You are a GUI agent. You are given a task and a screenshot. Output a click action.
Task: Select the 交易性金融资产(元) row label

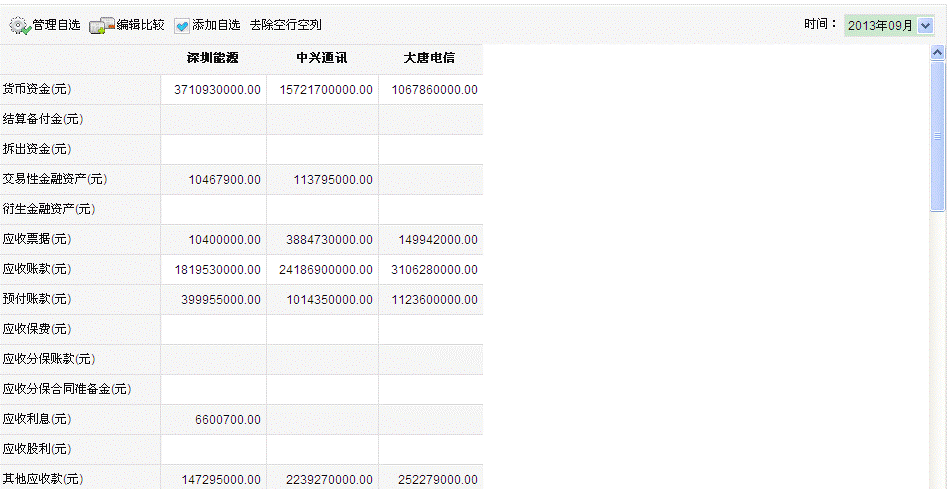click(x=55, y=180)
